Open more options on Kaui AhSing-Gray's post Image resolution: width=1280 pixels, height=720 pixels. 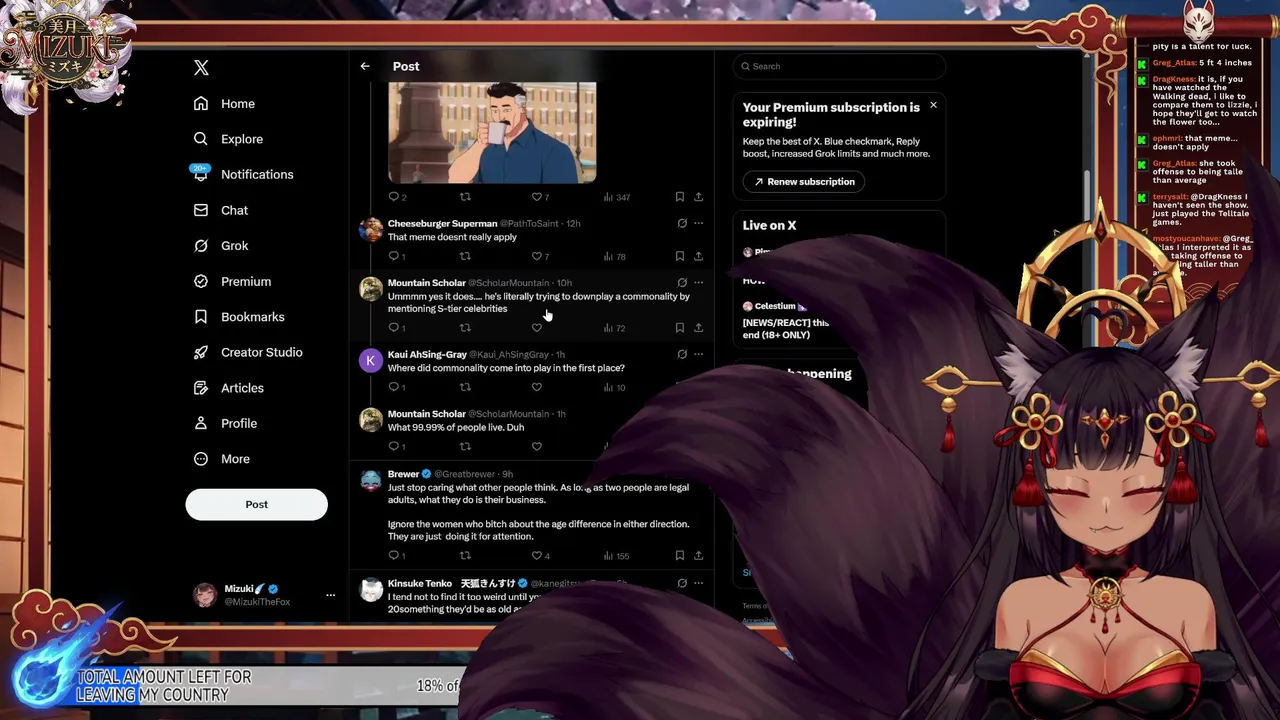click(698, 354)
